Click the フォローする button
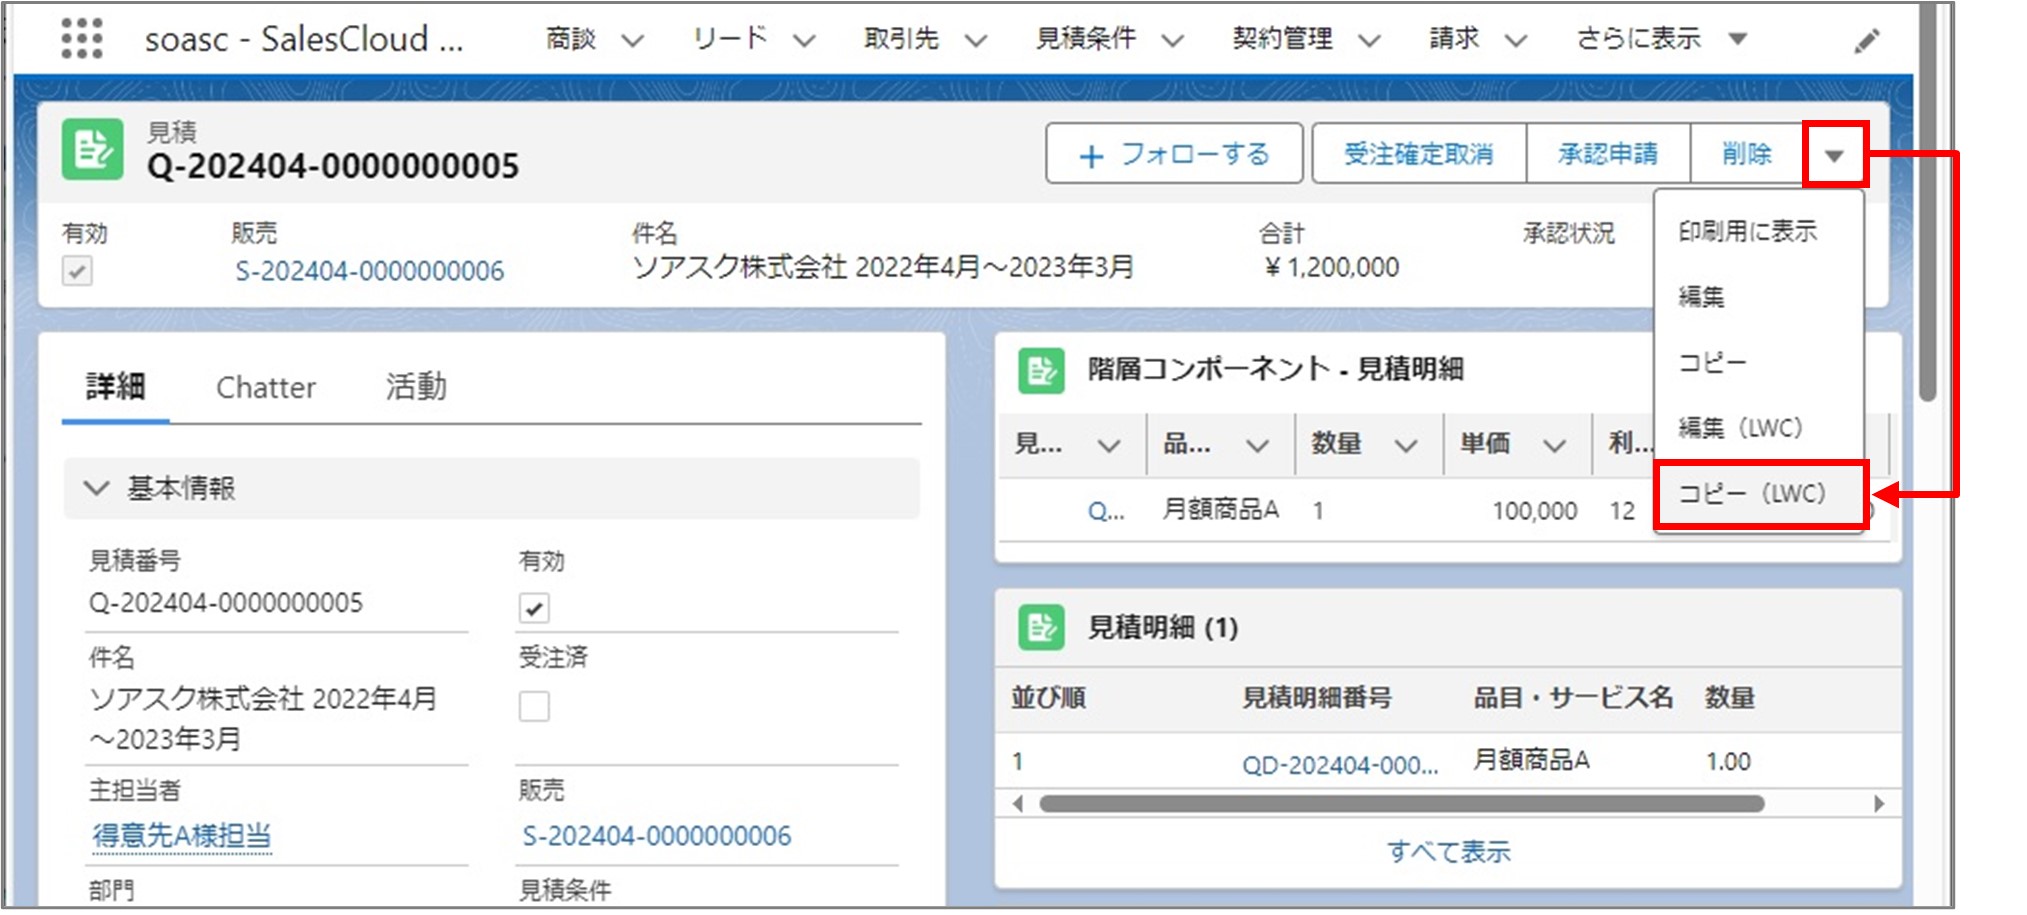 pyautogui.click(x=1174, y=154)
